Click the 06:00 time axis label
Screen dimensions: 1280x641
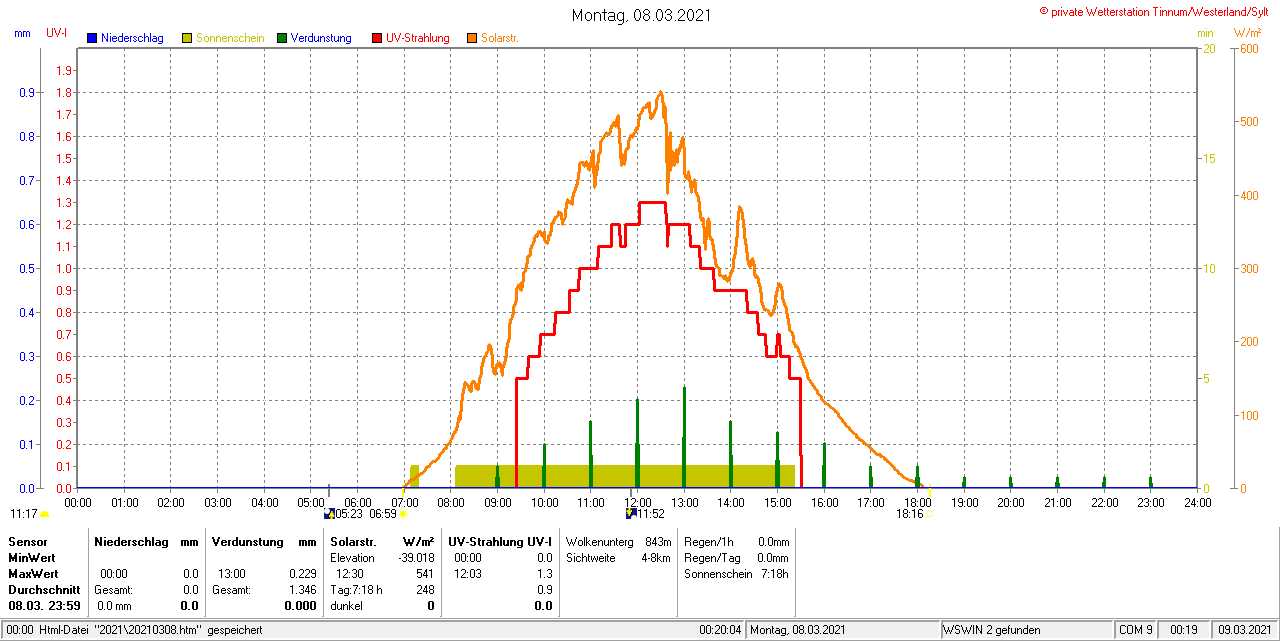point(358,502)
